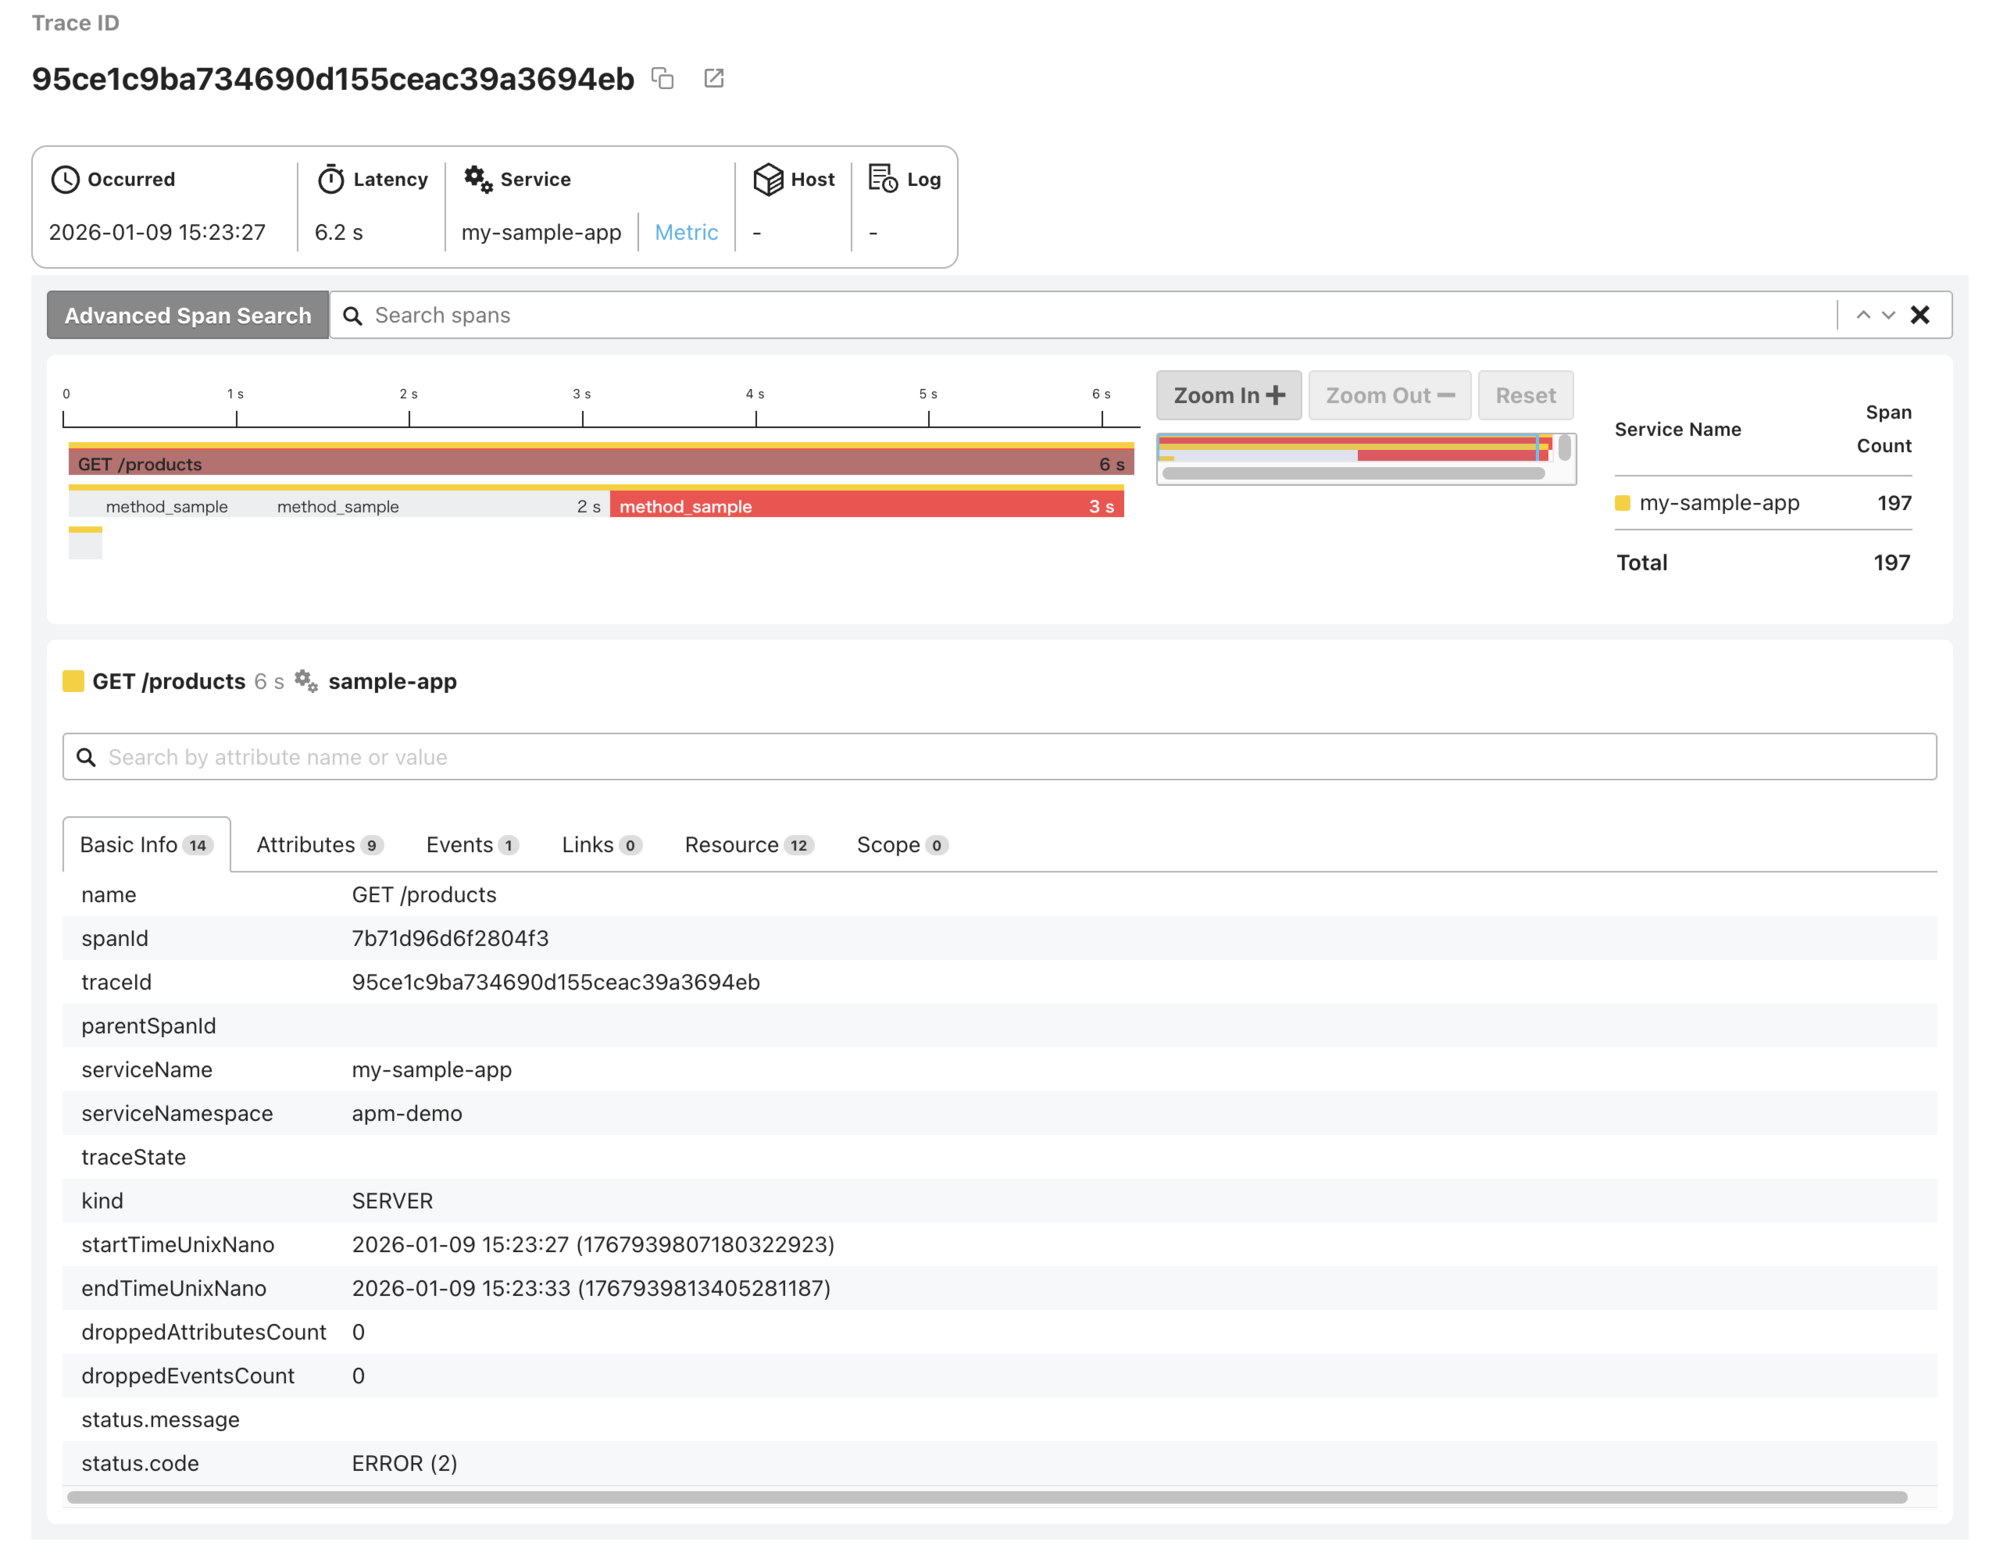Open the Metric link

686,232
